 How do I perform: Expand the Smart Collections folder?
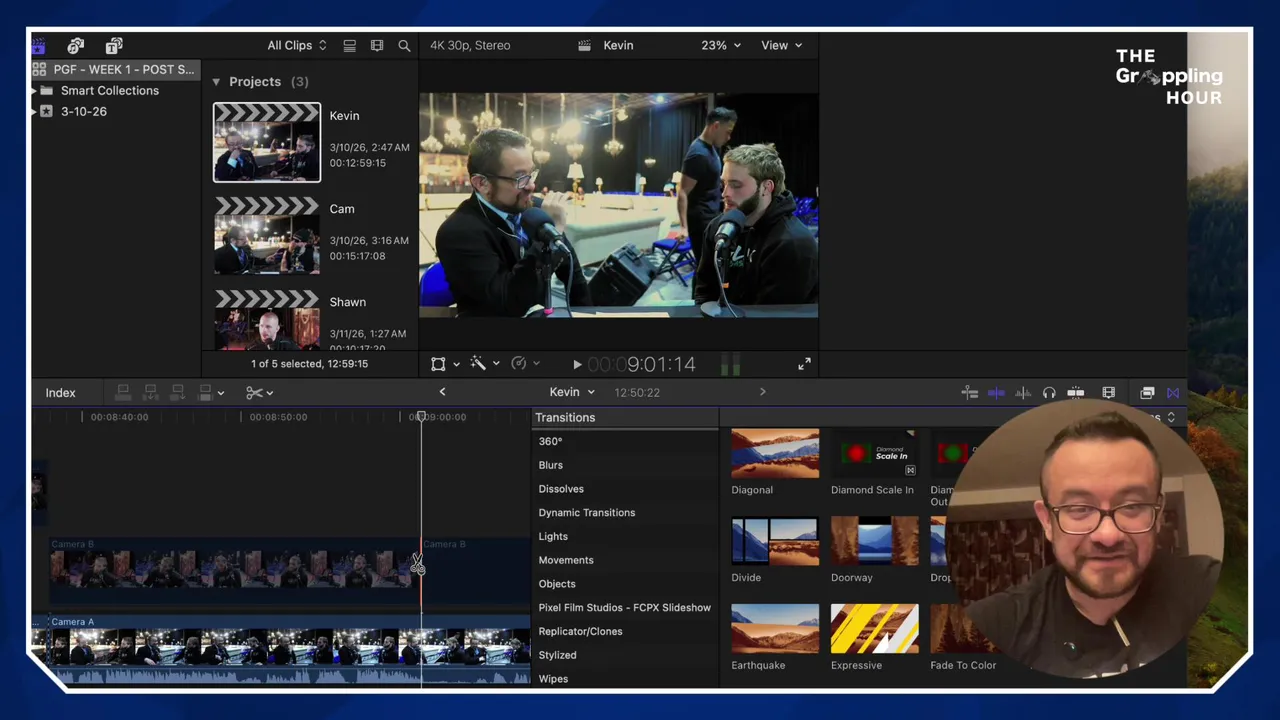(33, 90)
